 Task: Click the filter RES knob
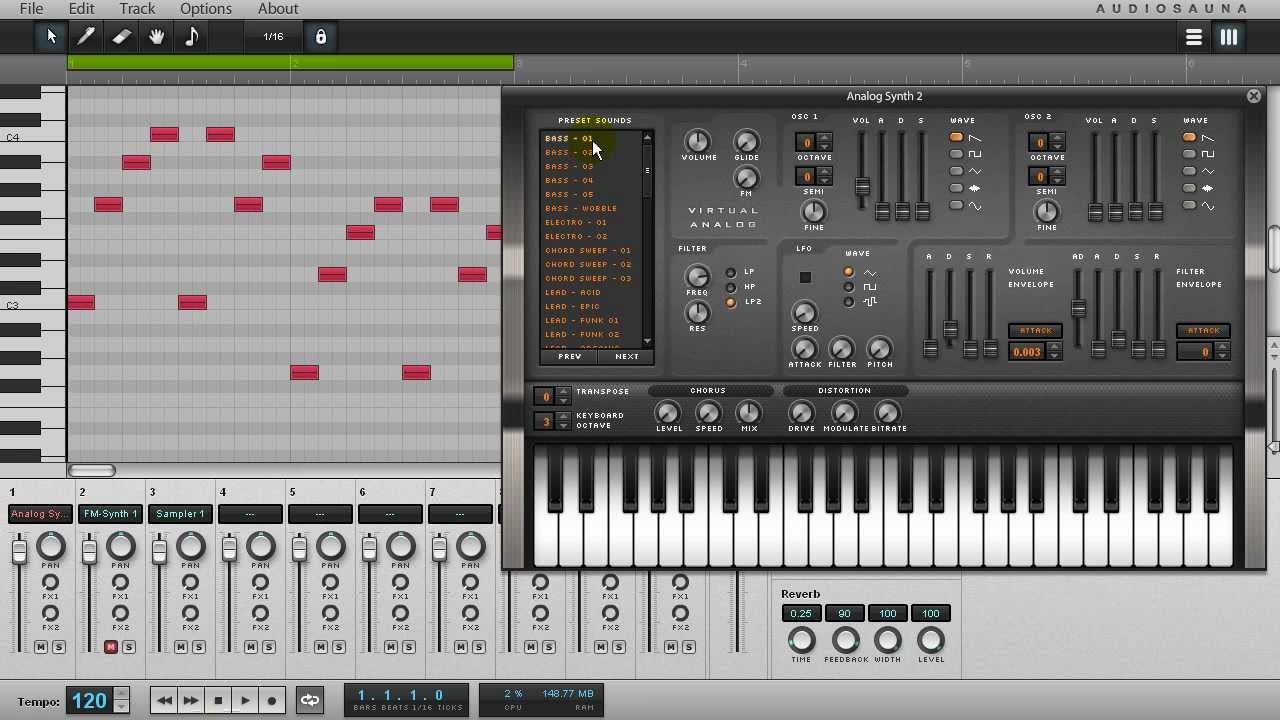[x=697, y=313]
